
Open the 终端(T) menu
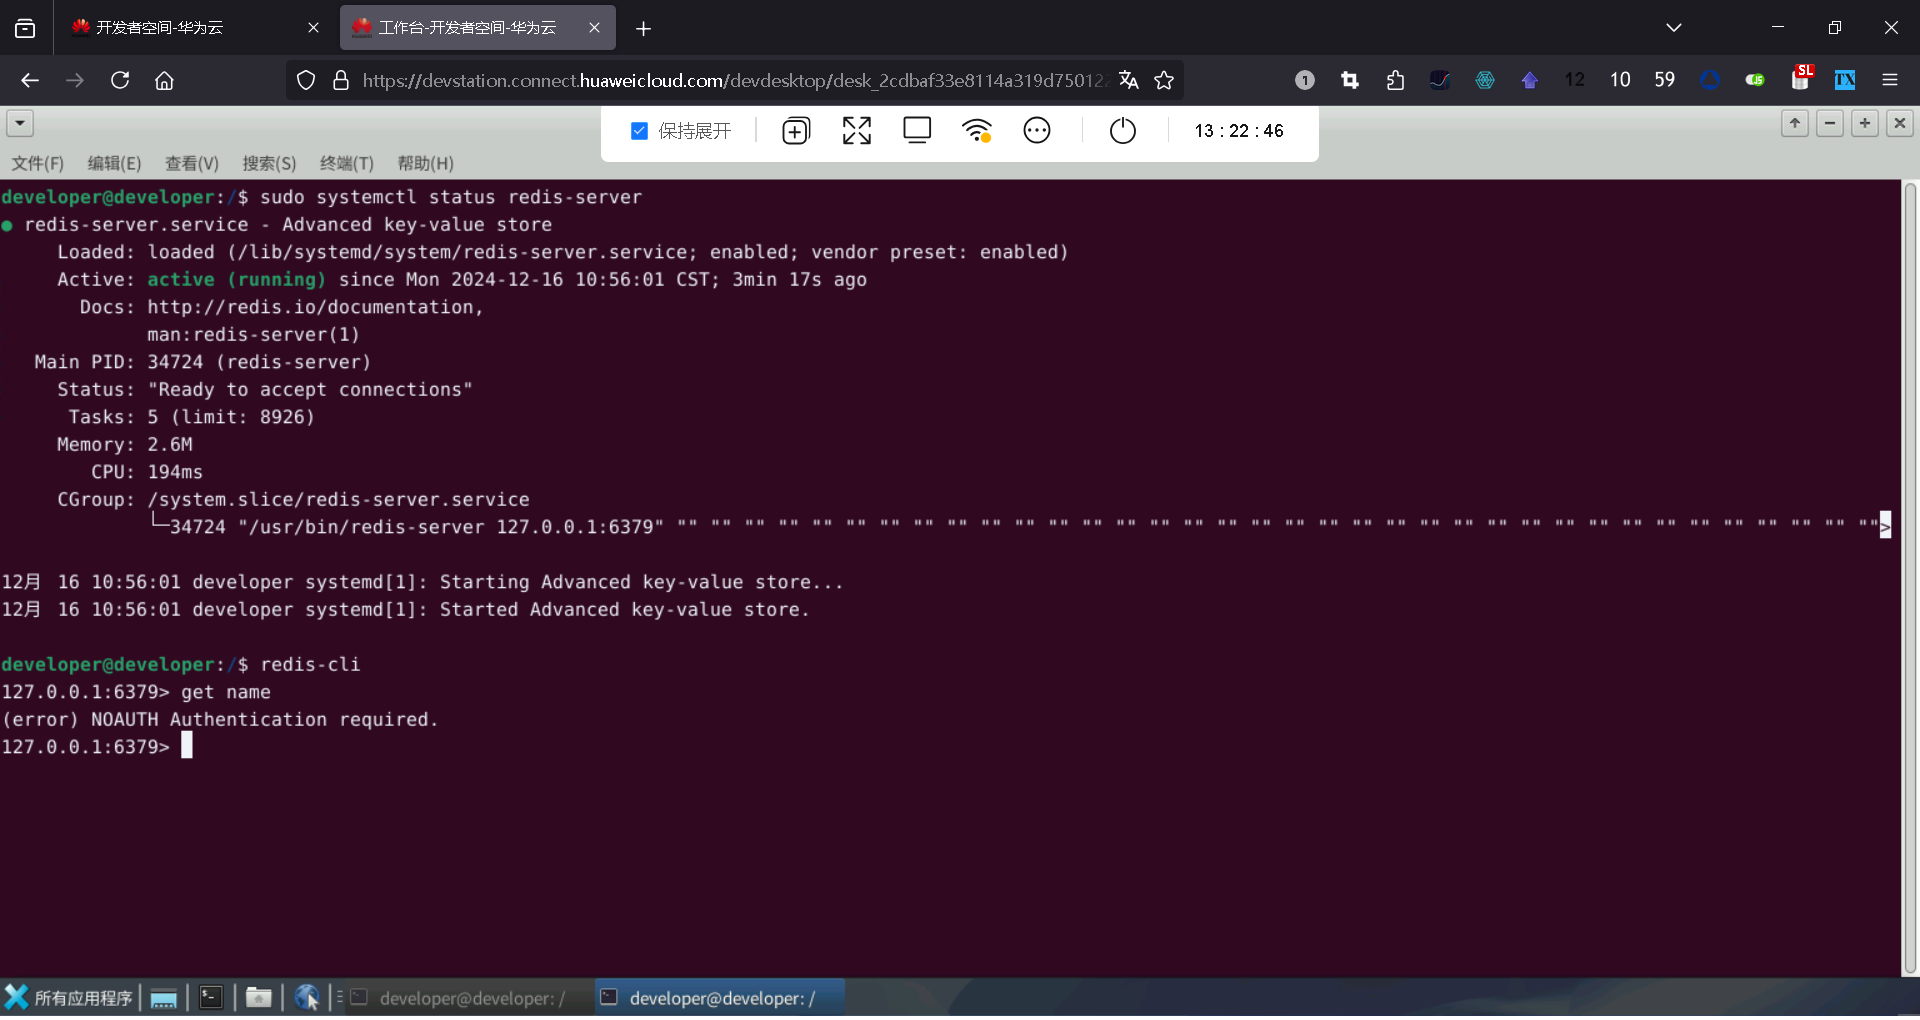click(347, 163)
